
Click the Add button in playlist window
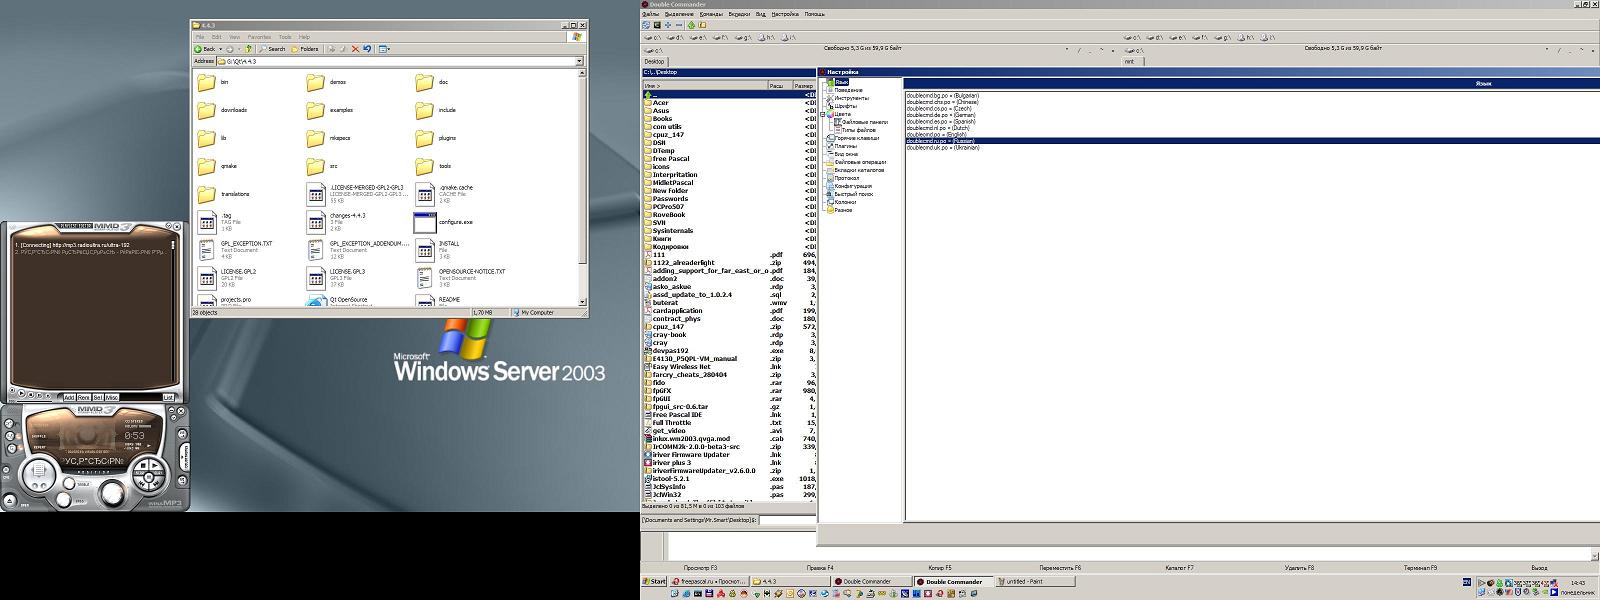pos(70,397)
